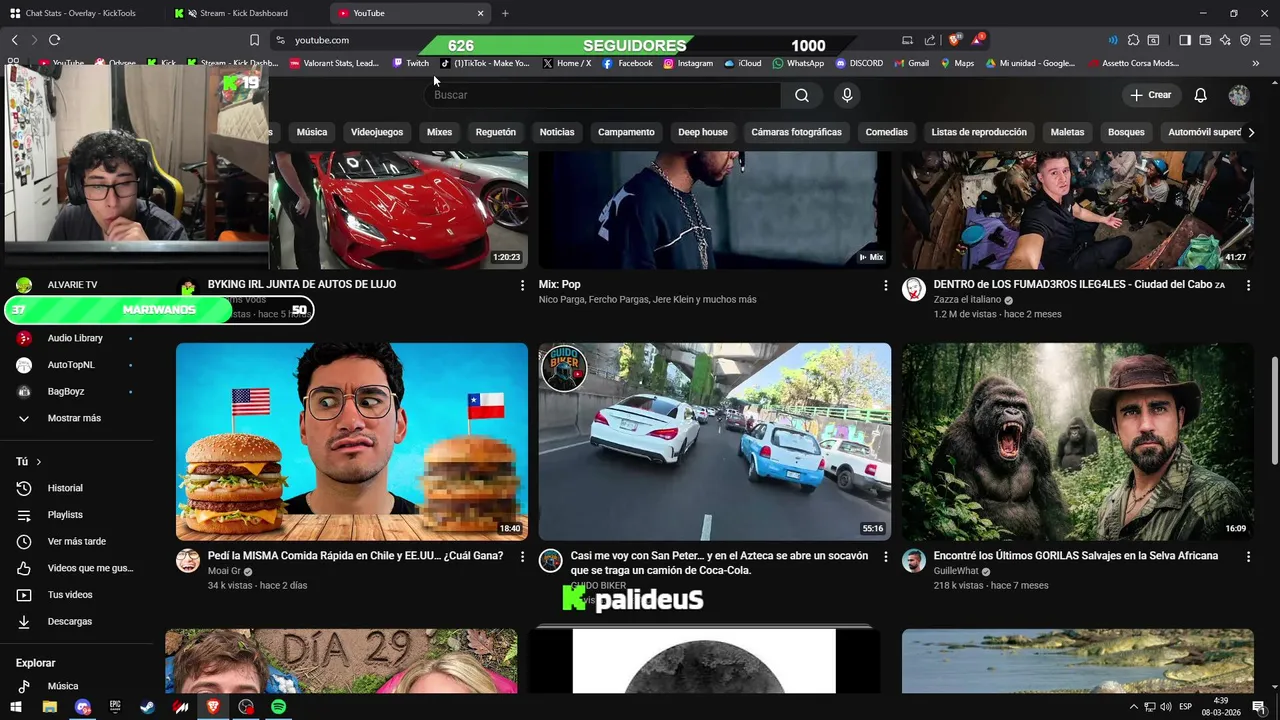
Task: Open a new browser tab
Action: [505, 13]
